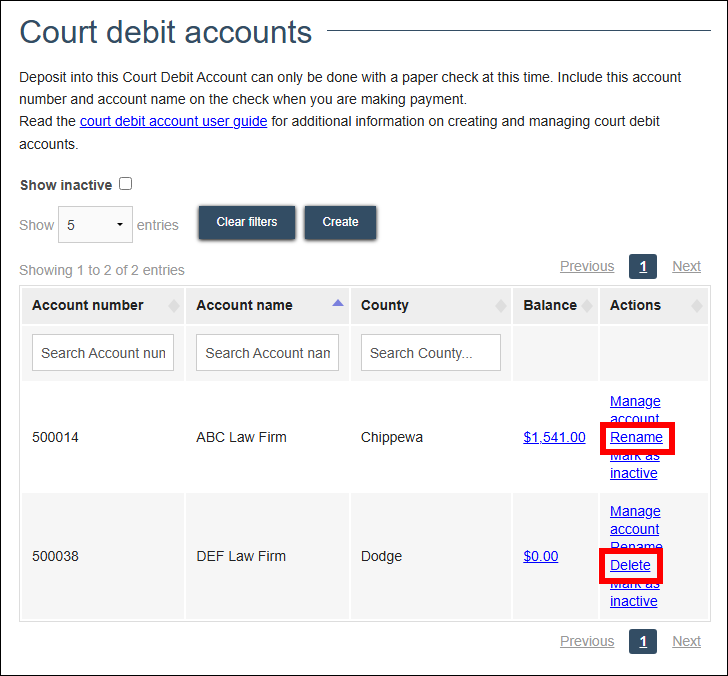Sort by Account number column icon

(174, 306)
